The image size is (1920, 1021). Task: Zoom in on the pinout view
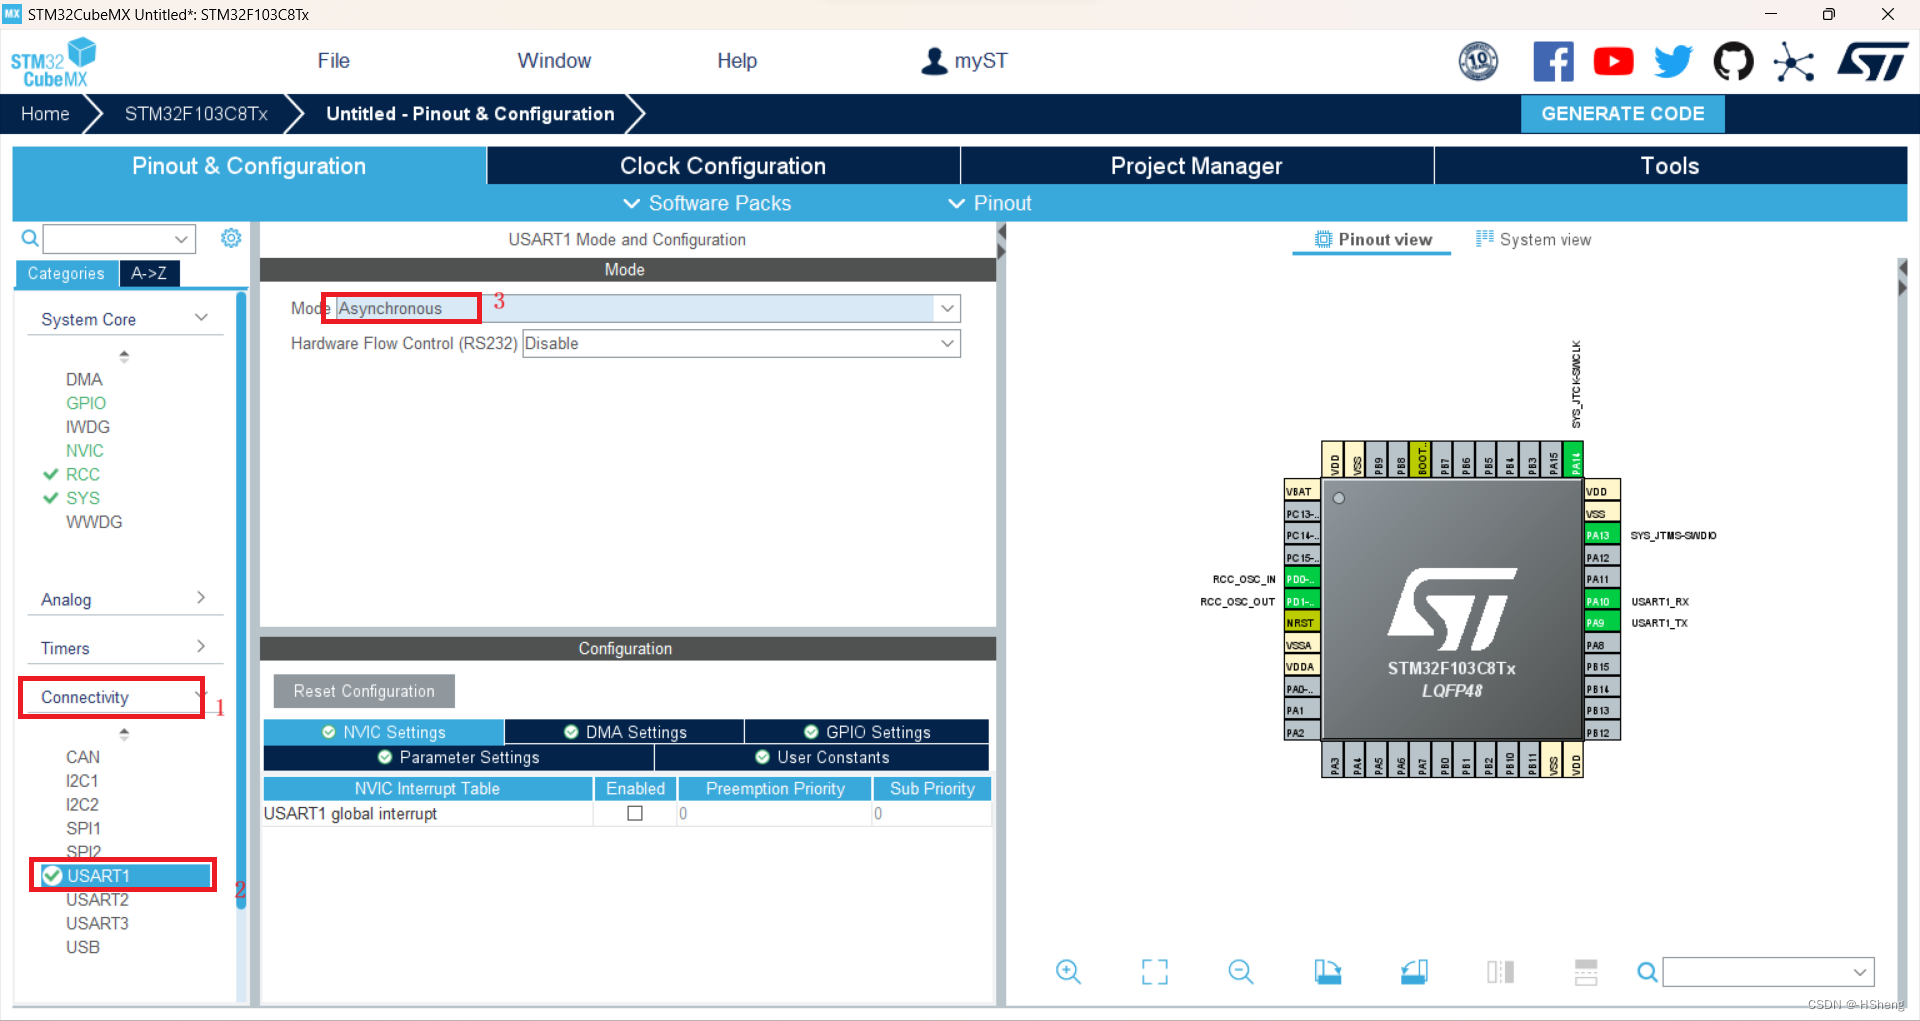point(1067,971)
